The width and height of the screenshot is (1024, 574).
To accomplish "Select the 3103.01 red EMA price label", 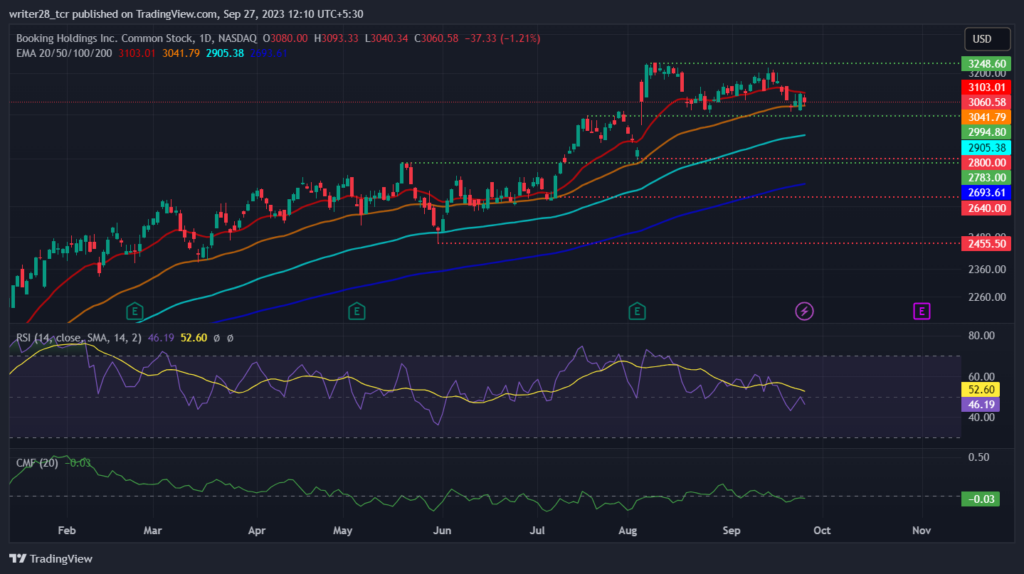I will click(x=986, y=87).
